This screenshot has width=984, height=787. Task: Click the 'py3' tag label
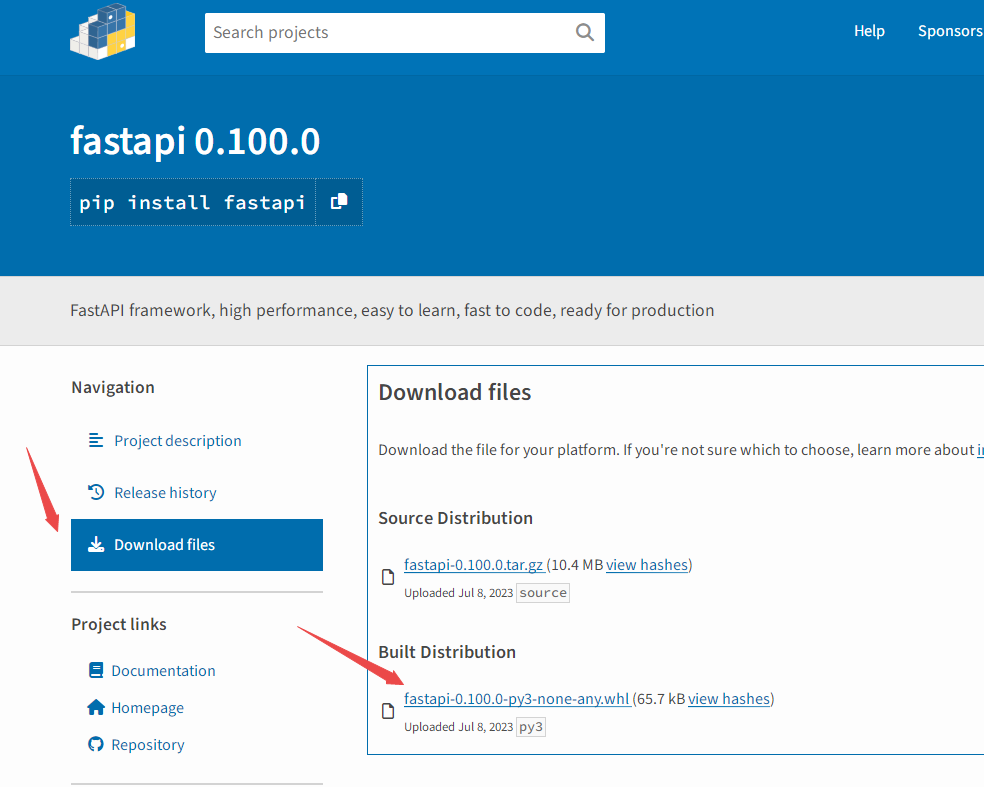[x=531, y=727]
